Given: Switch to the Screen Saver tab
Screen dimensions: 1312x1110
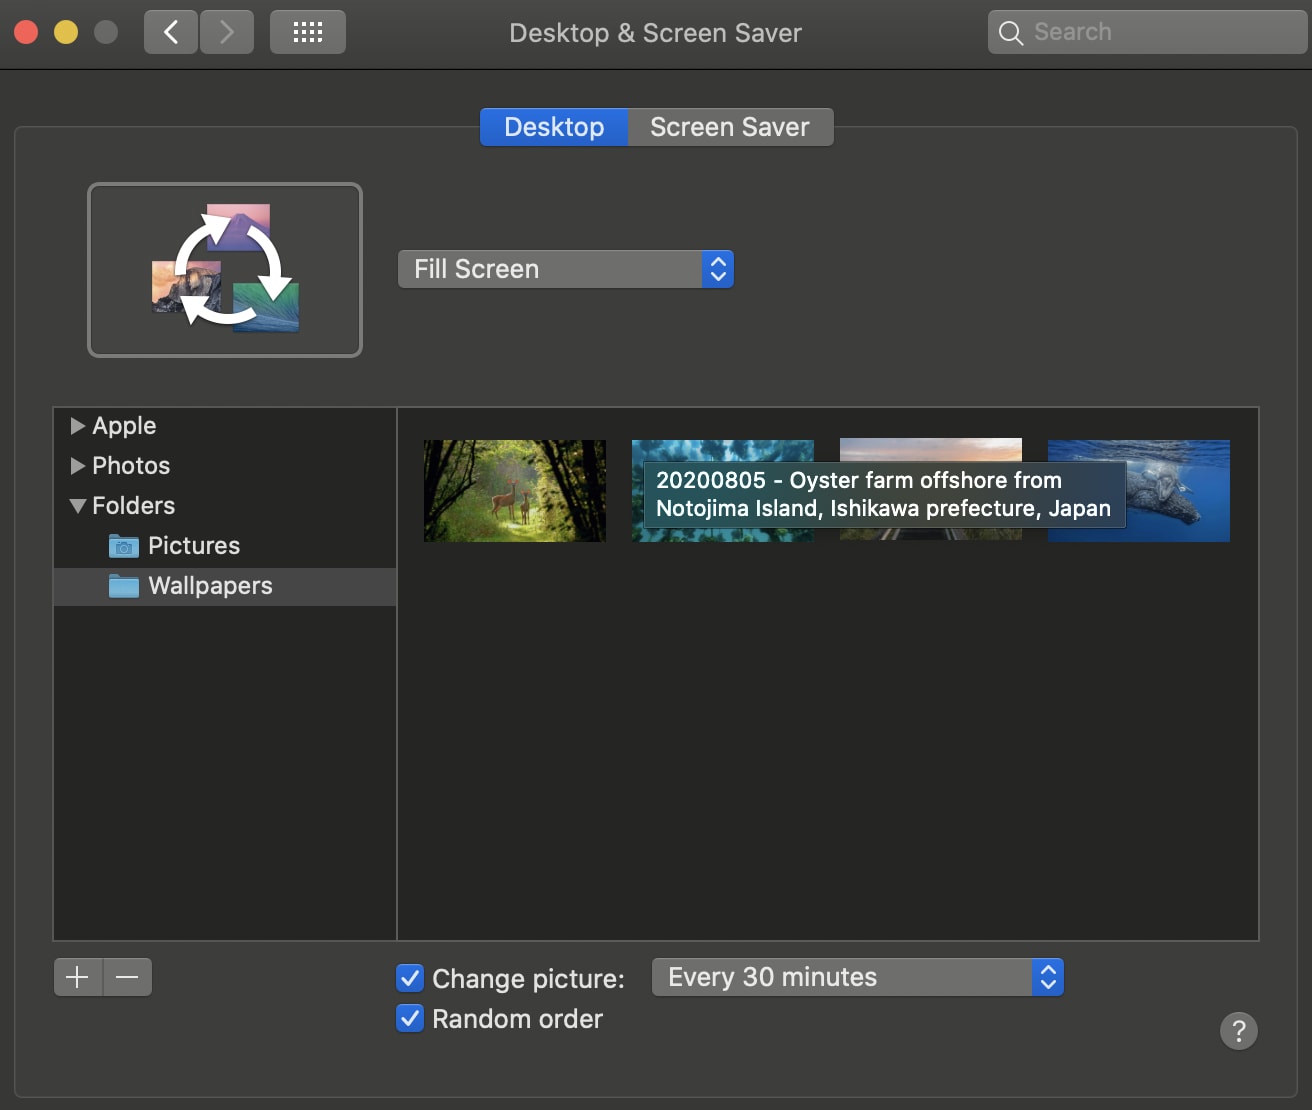Looking at the screenshot, I should (729, 127).
